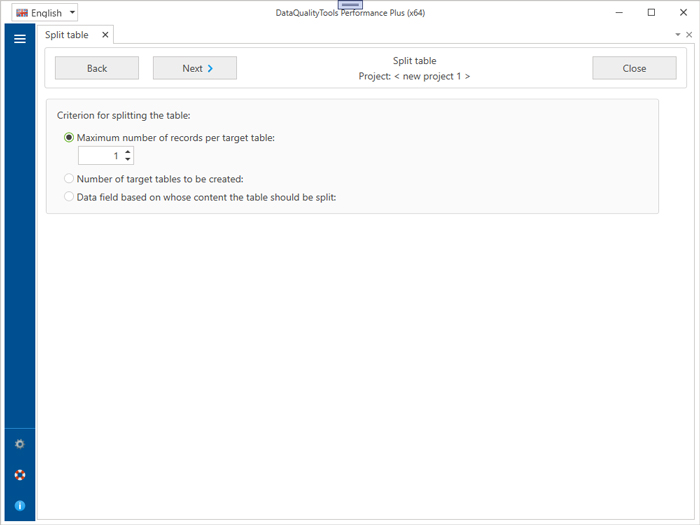
Task: Click the Next button
Action: coord(195,68)
